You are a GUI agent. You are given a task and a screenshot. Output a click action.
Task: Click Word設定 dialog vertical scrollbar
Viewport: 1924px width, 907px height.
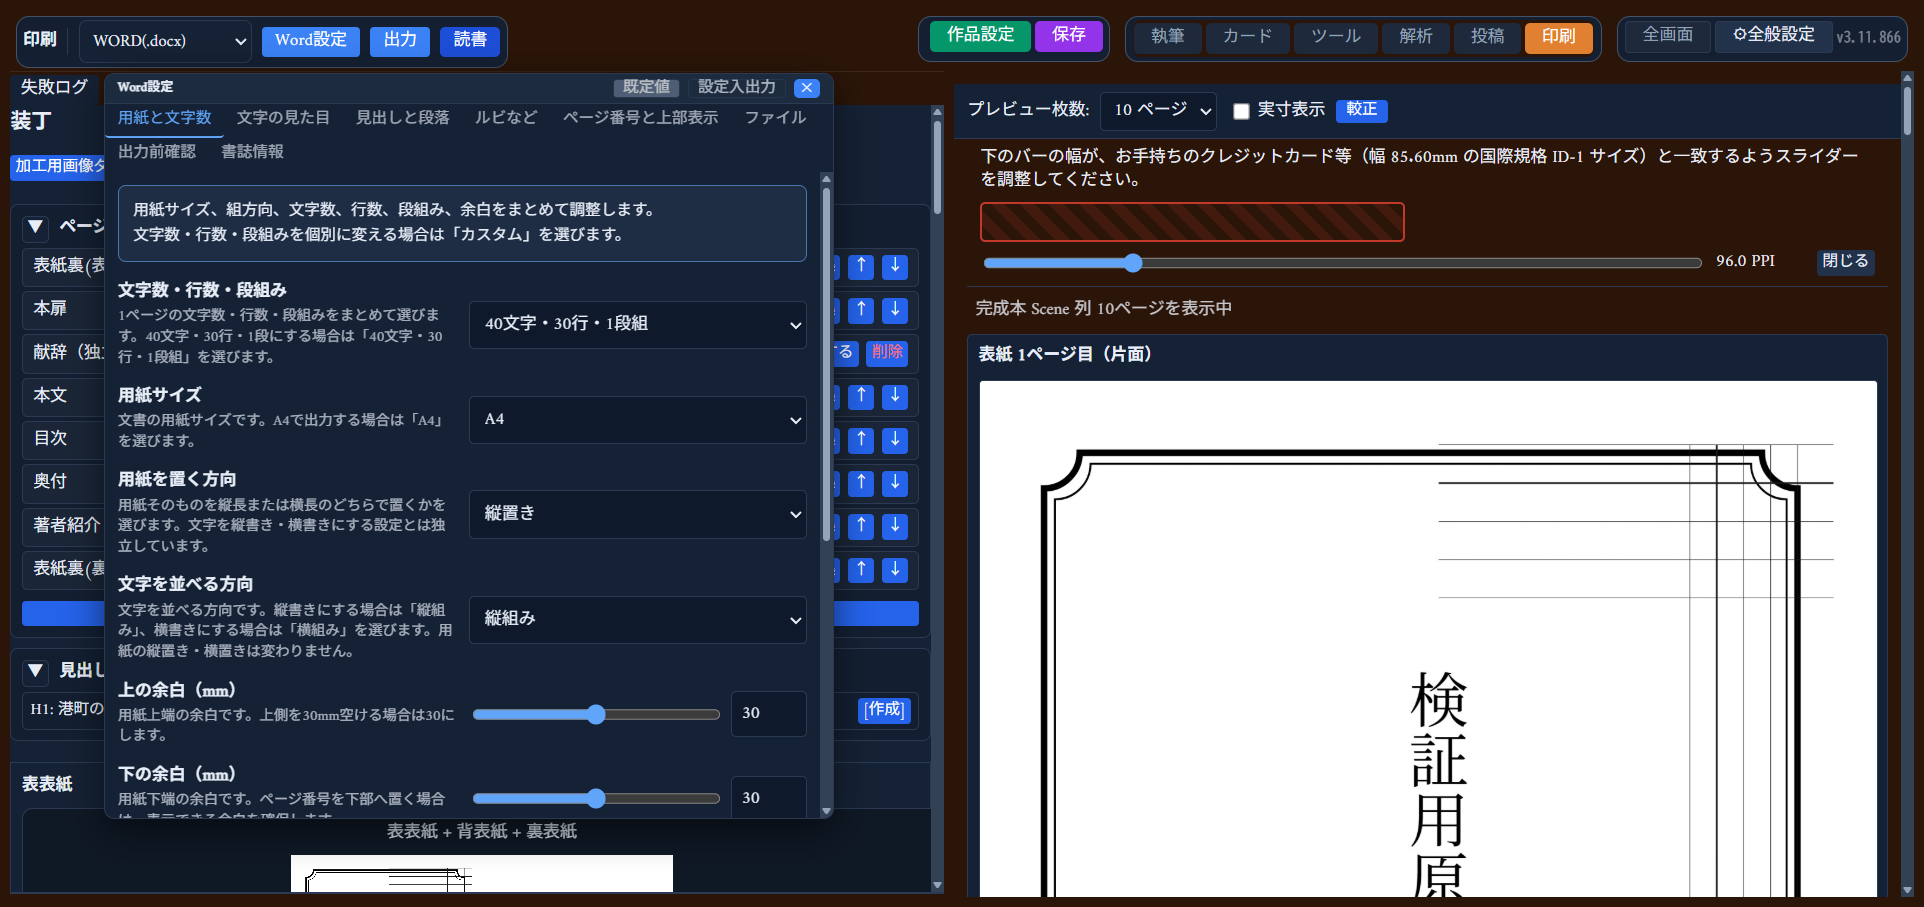826,365
